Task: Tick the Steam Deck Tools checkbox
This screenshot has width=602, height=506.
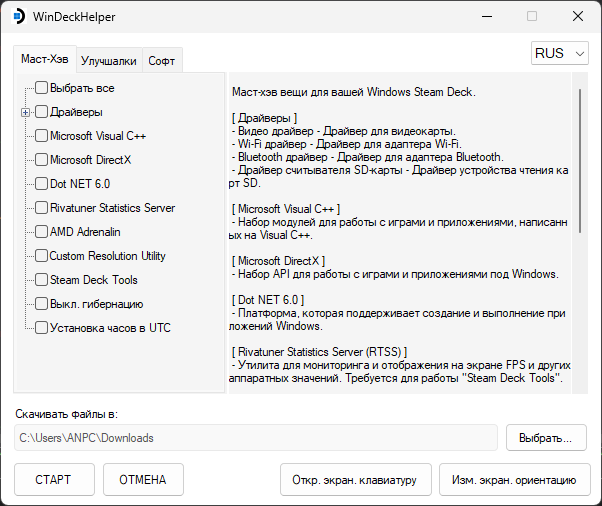Action: pyautogui.click(x=41, y=279)
